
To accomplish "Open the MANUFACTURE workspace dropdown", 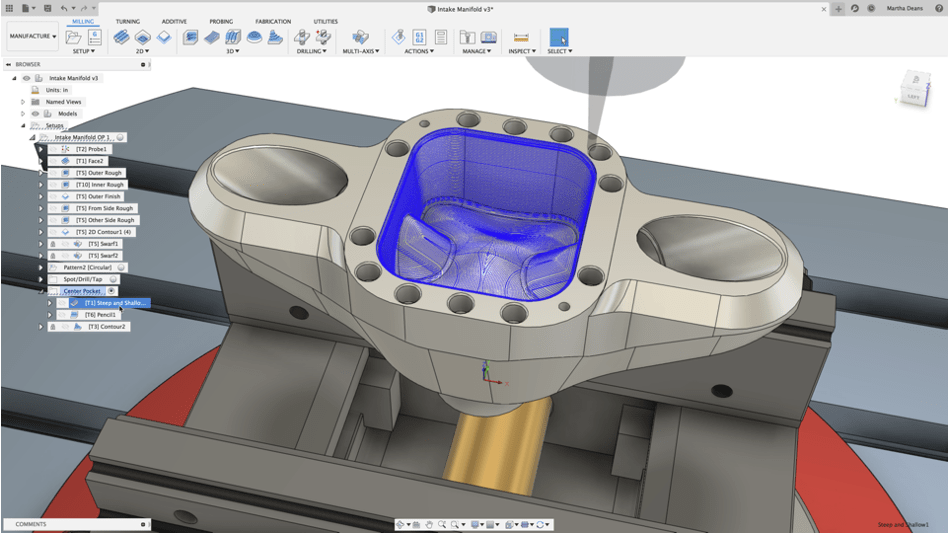I will tap(33, 37).
